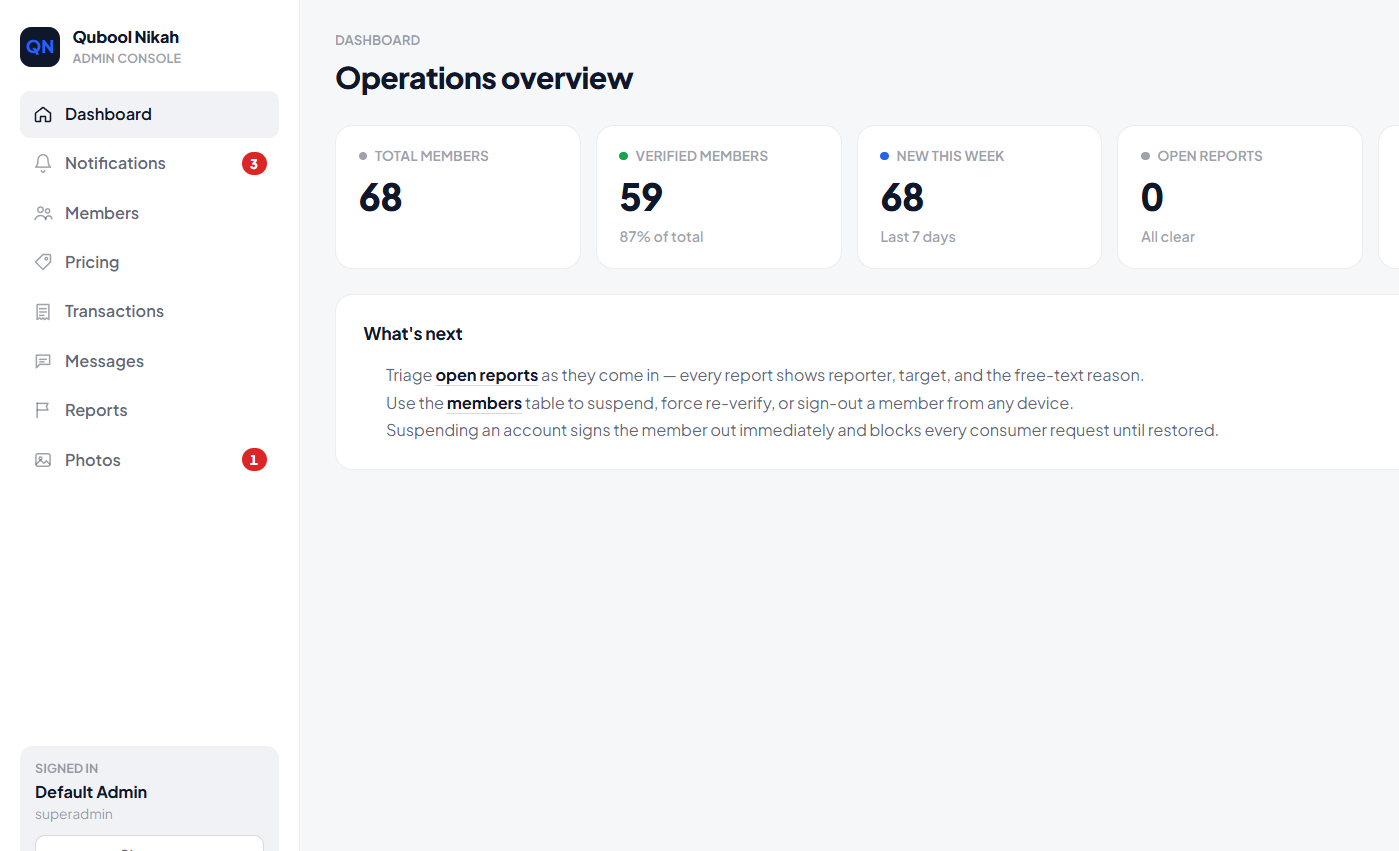
Task: Click the Notifications bell icon
Action: (x=43, y=163)
